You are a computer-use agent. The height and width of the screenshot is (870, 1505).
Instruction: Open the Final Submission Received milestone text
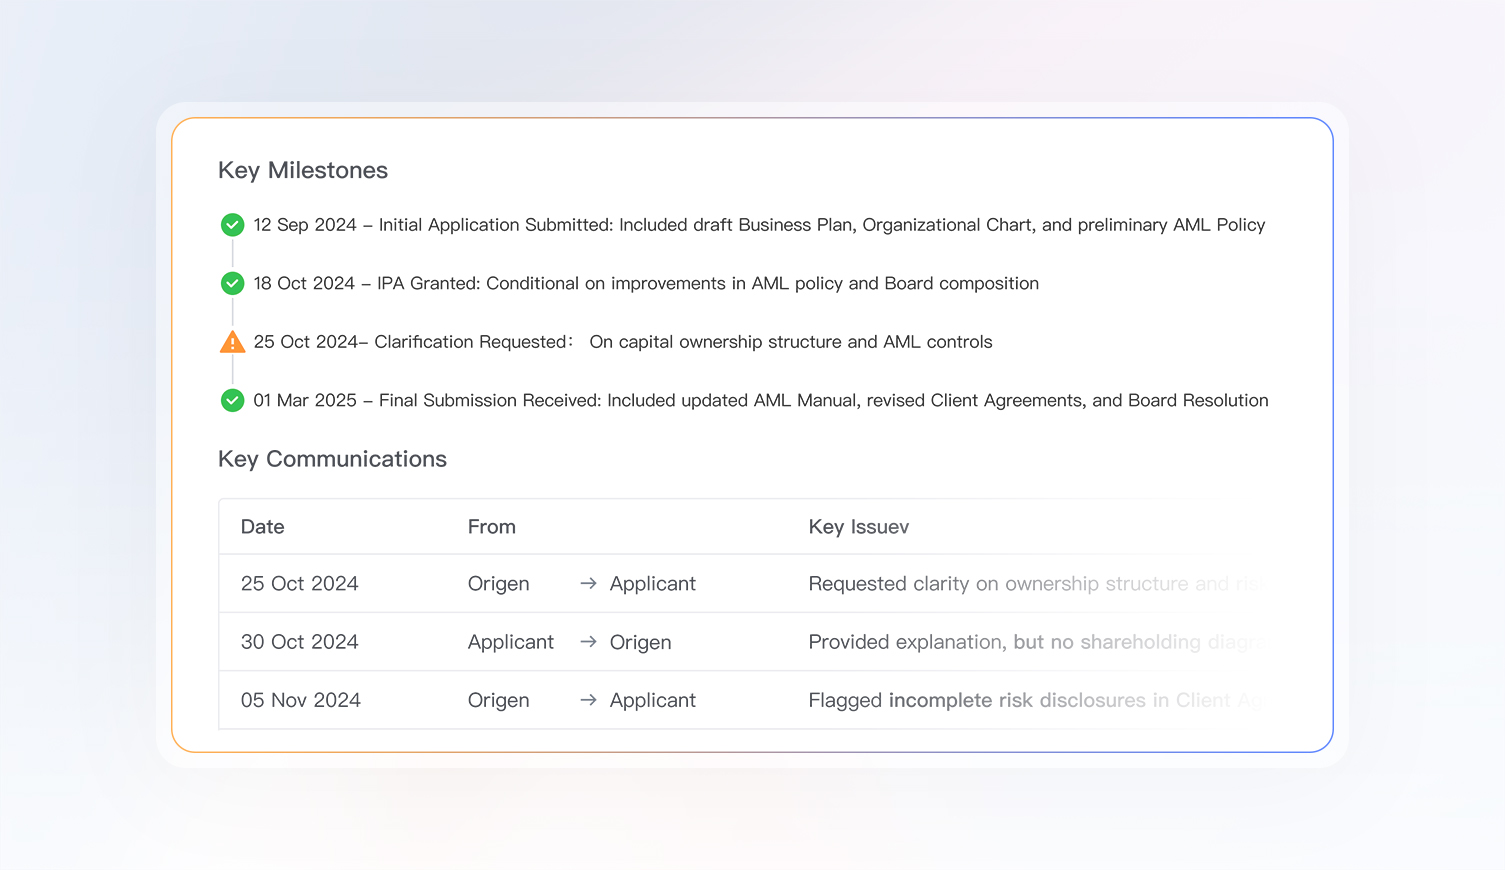pos(760,401)
